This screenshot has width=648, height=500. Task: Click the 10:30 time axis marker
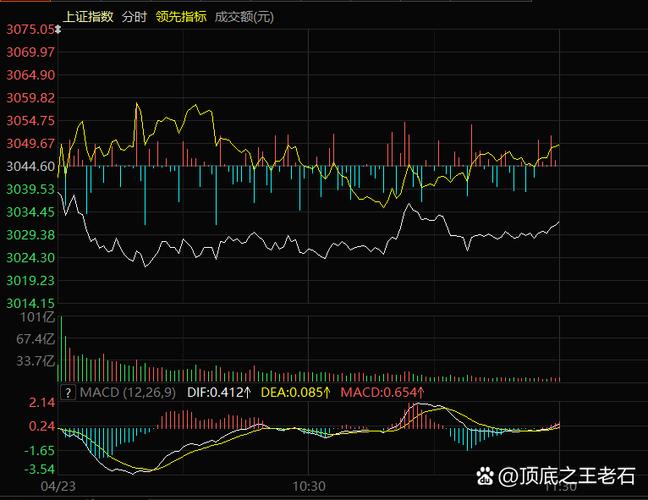pyautogui.click(x=309, y=486)
